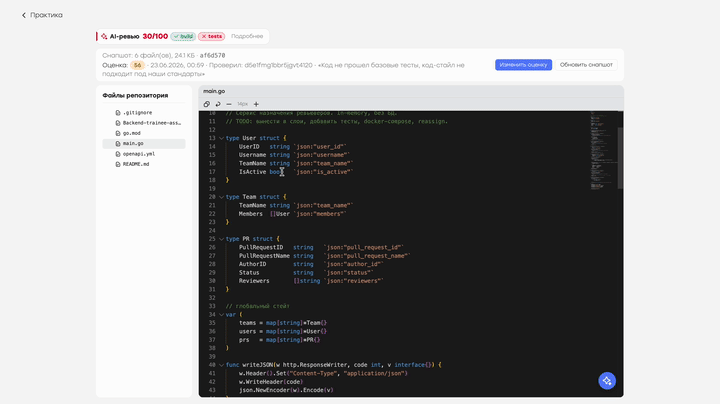
Task: Click the copy link icon in editor toolbar
Action: pyautogui.click(x=207, y=104)
